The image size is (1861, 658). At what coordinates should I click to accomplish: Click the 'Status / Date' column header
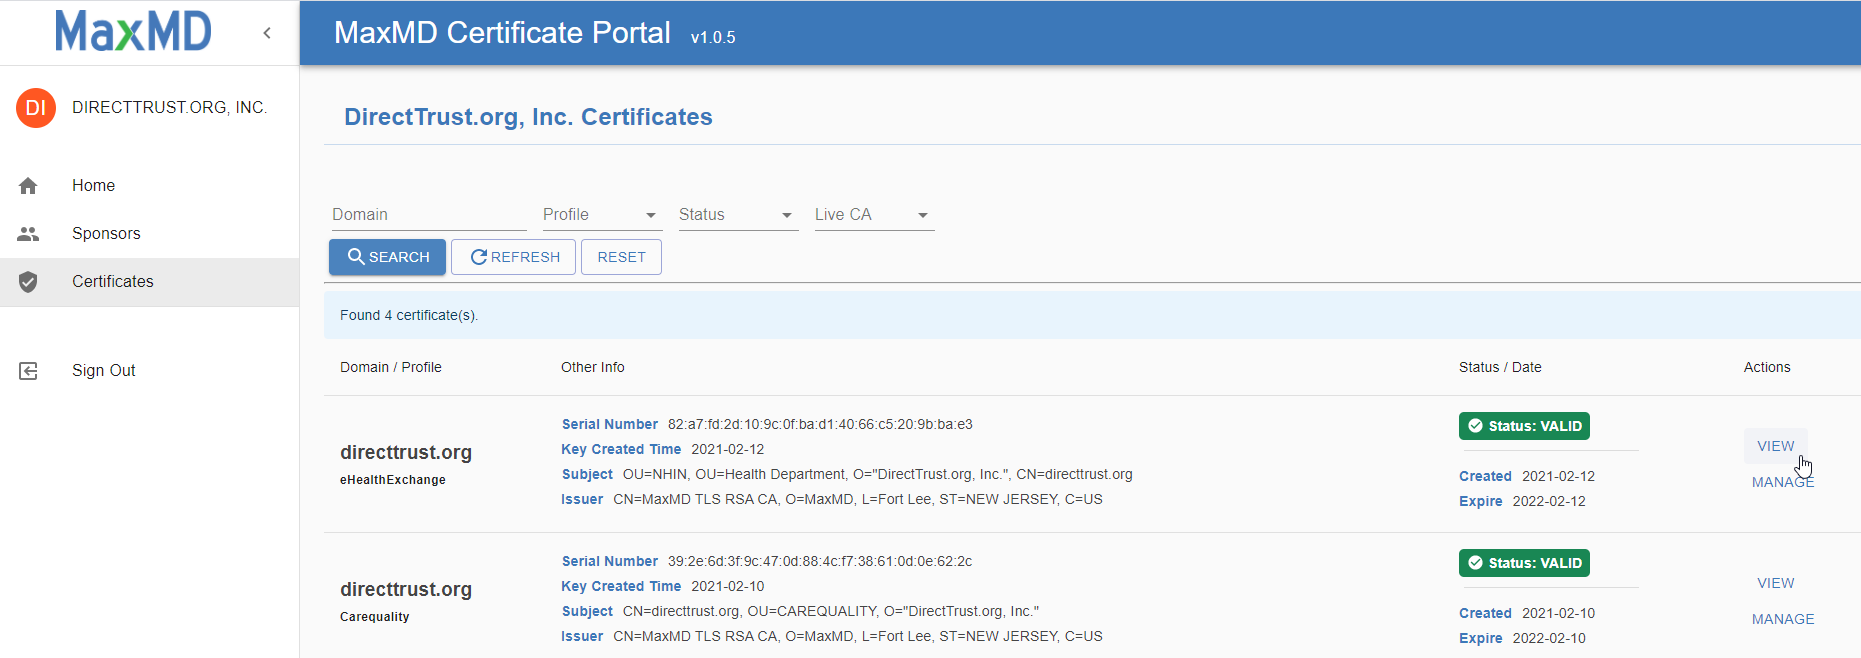1500,367
